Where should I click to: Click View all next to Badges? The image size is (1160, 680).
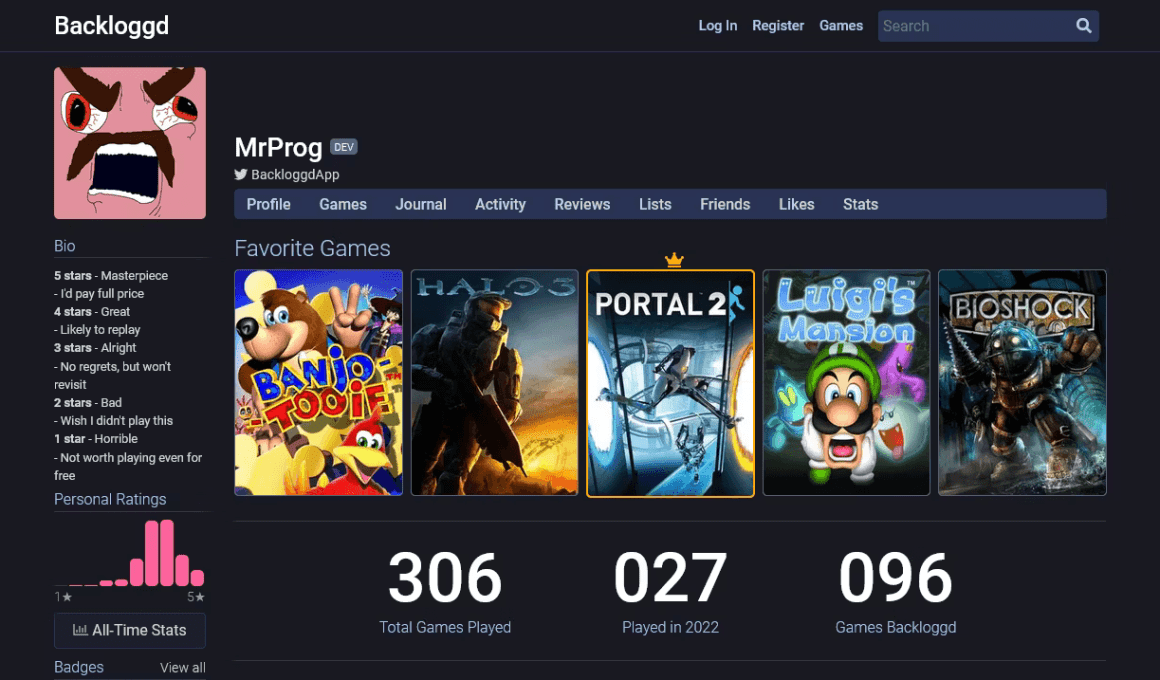pos(183,667)
